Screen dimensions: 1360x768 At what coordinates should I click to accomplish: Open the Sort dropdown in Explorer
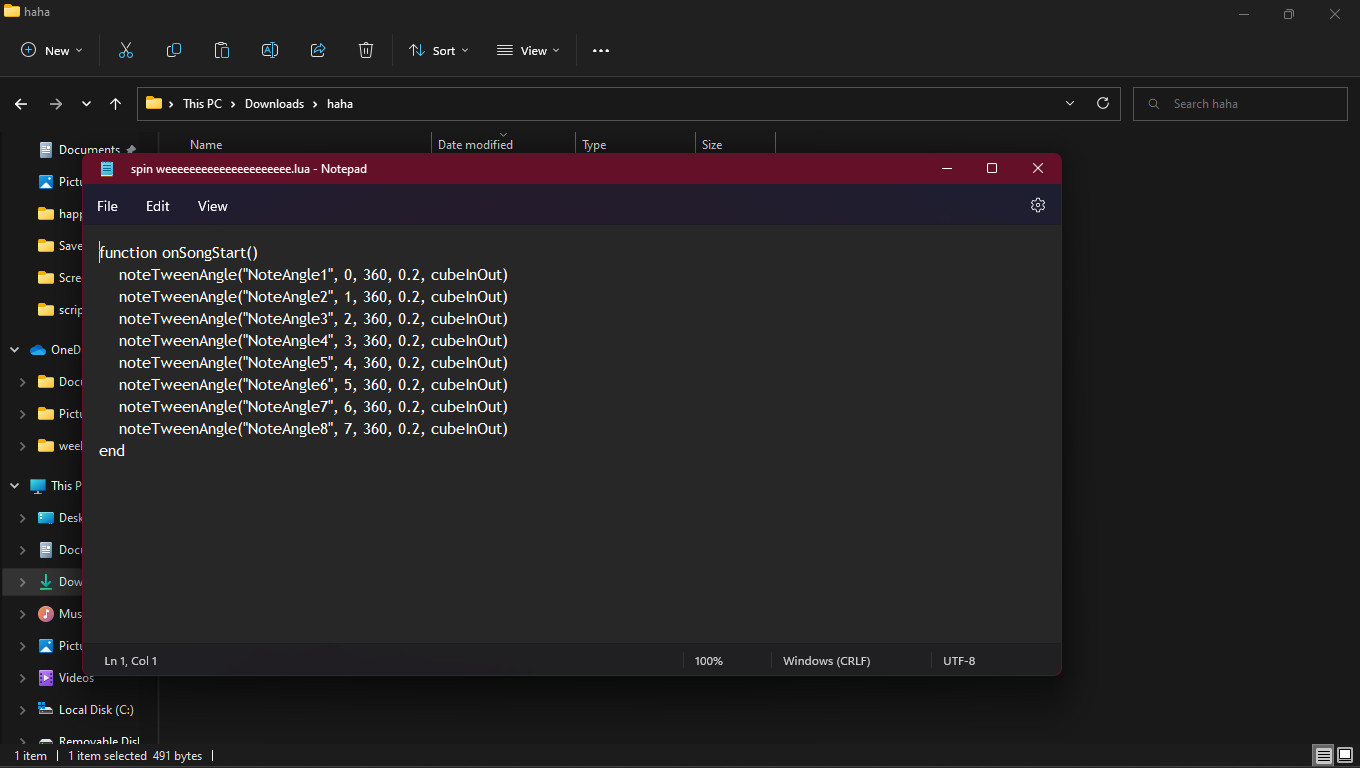439,50
